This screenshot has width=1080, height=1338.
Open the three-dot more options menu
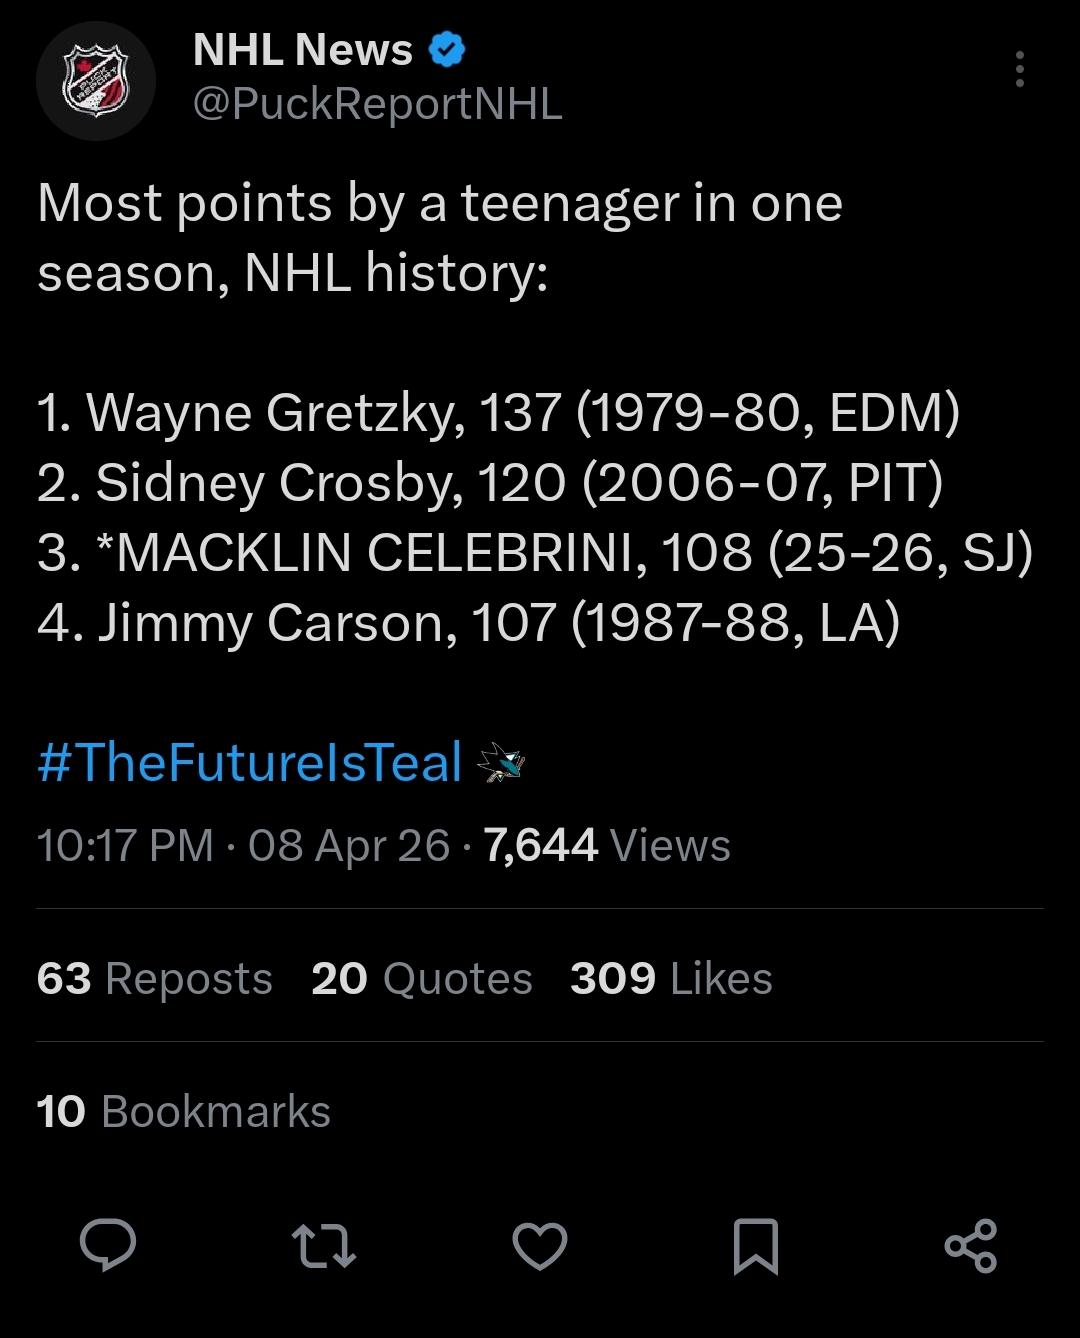pyautogui.click(x=1019, y=69)
